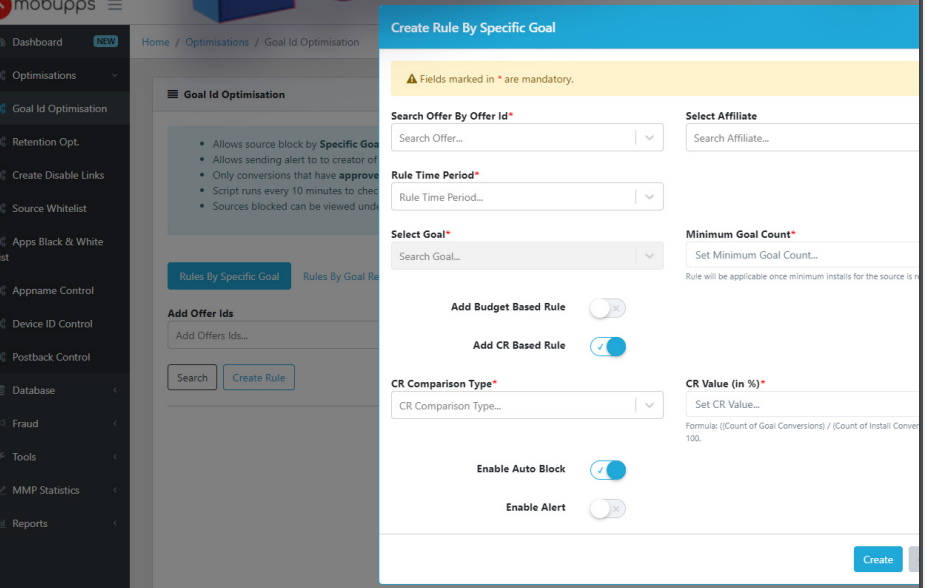Enable the Add Budget Based Rule toggle
Image resolution: width=925 pixels, height=588 pixels.
(x=608, y=308)
